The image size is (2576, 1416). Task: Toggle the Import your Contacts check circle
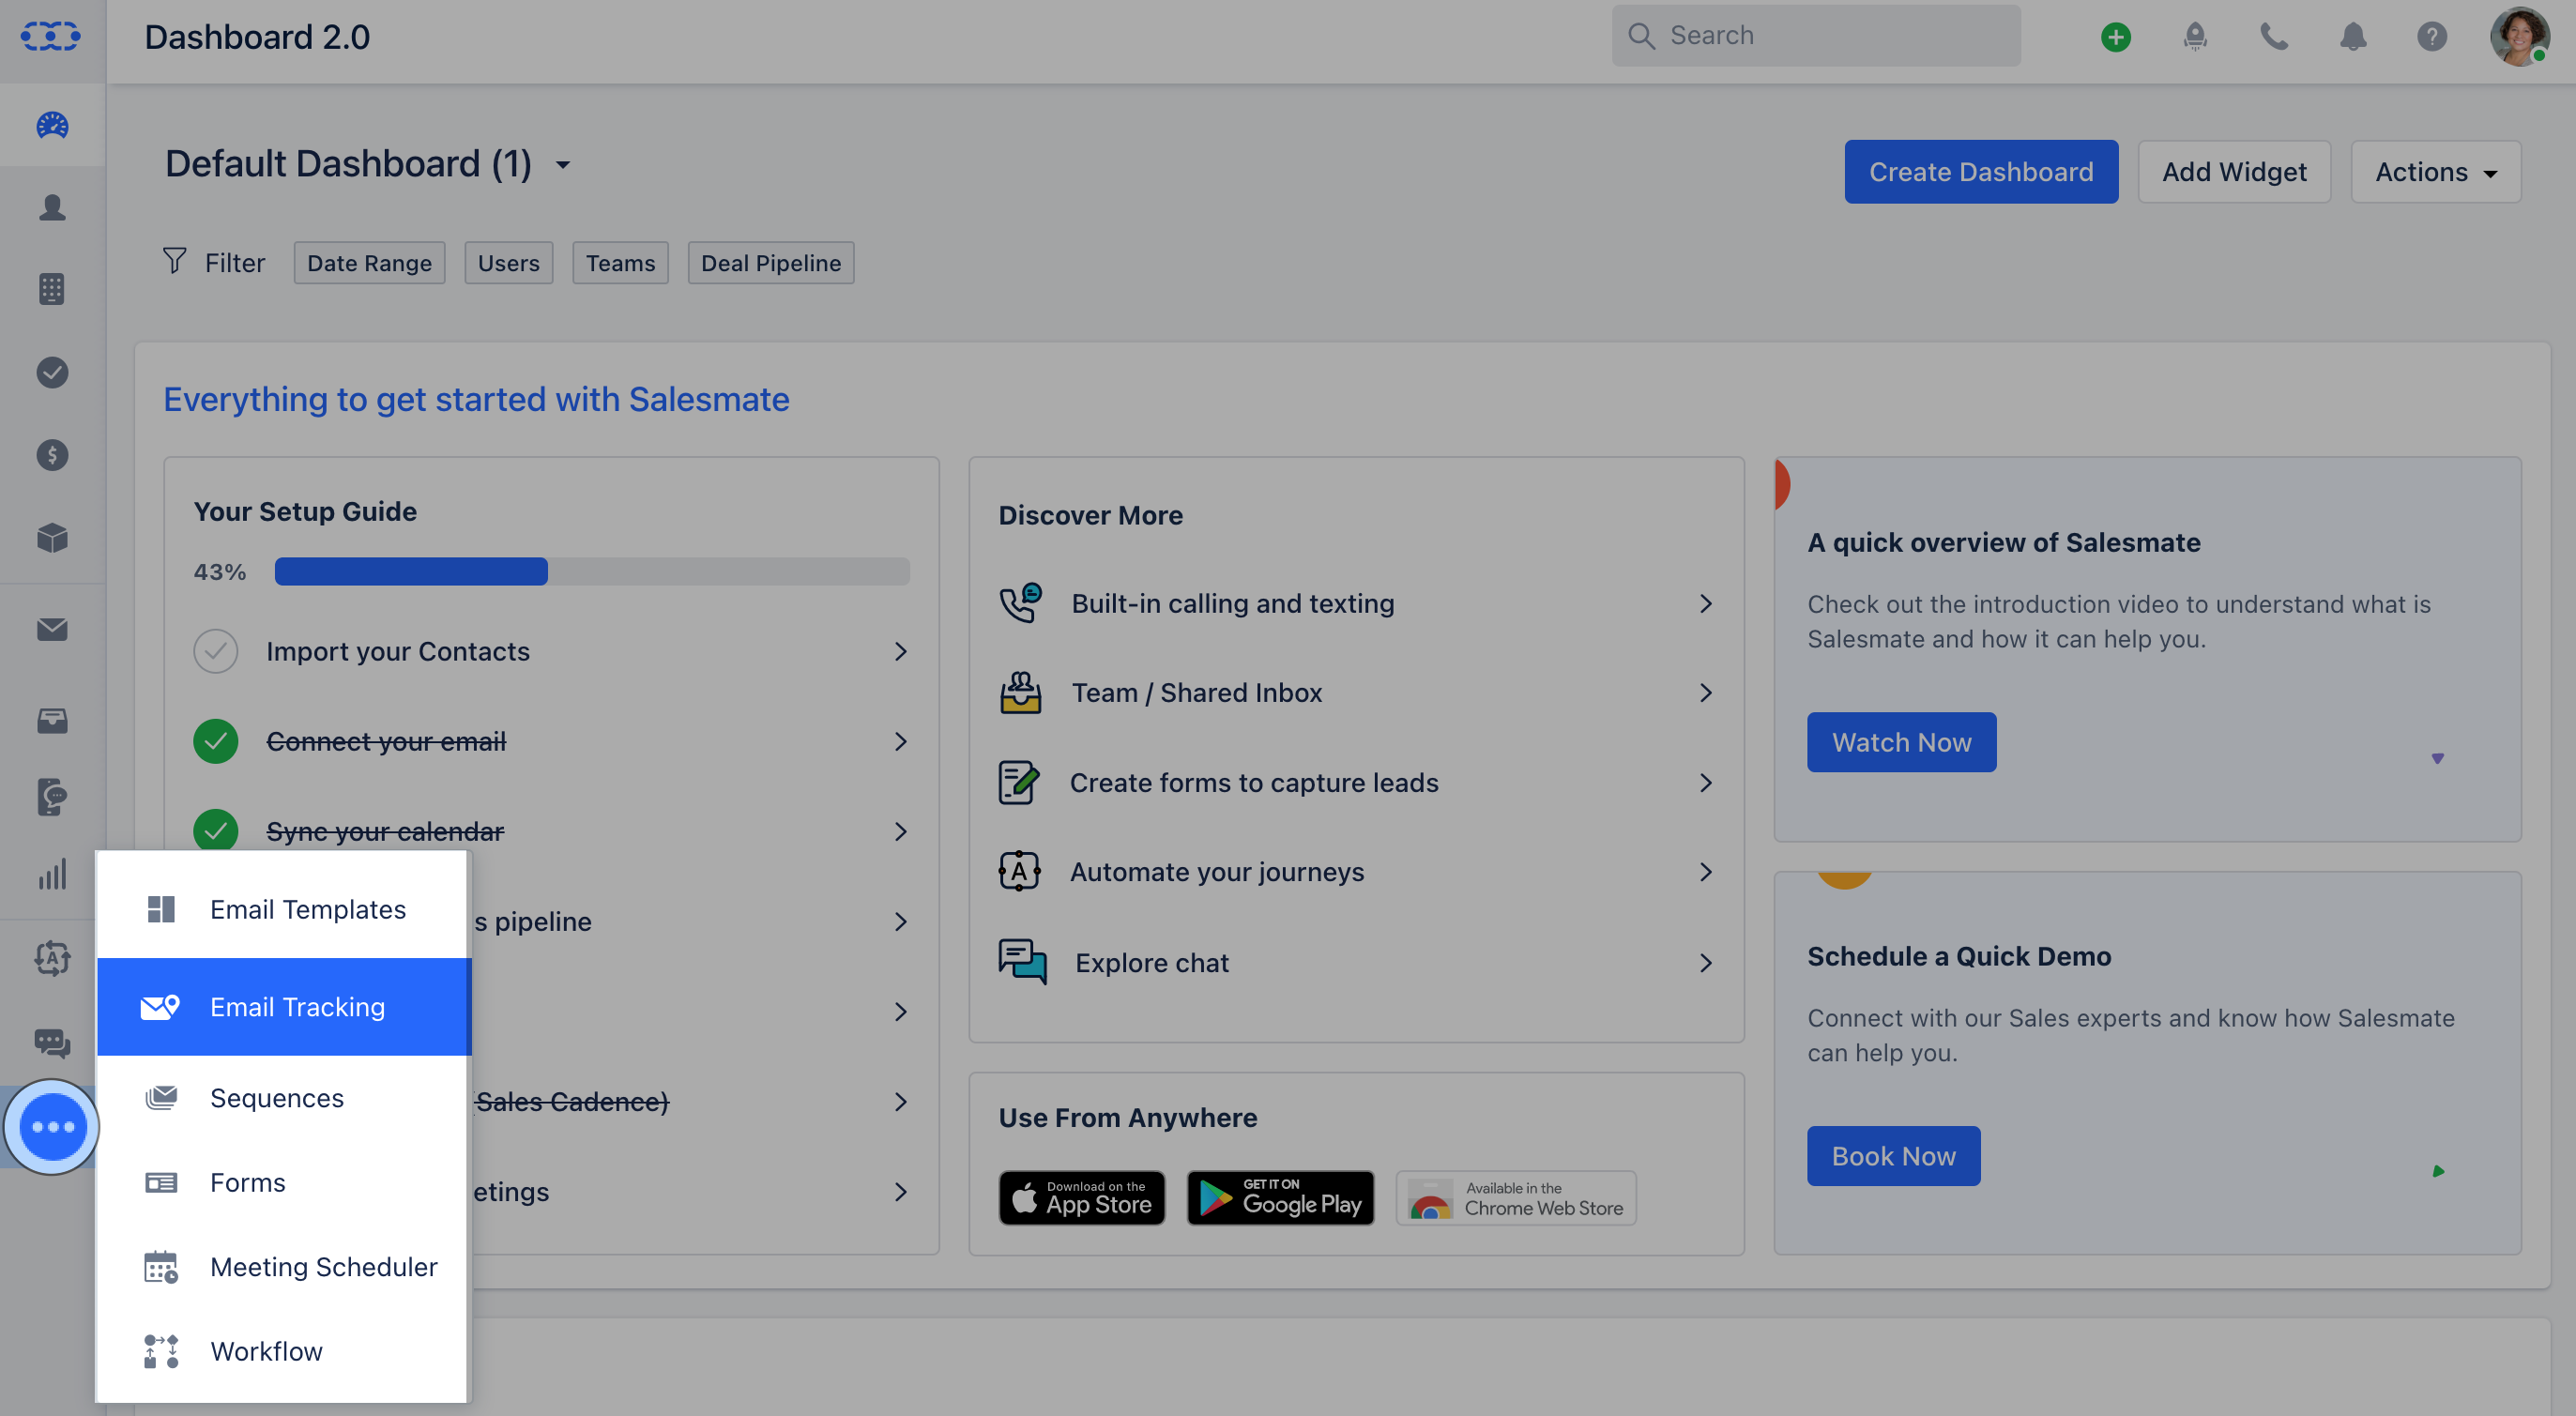click(x=215, y=651)
